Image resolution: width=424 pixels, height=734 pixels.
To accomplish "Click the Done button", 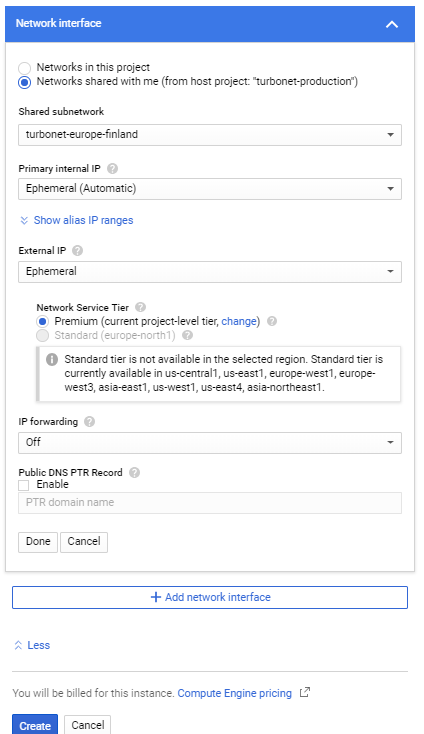I will click(x=38, y=542).
